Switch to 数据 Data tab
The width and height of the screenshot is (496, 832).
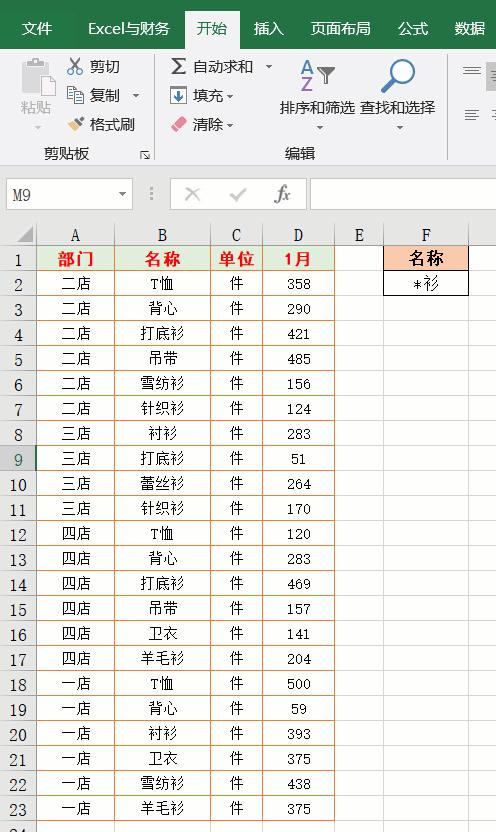pos(470,28)
